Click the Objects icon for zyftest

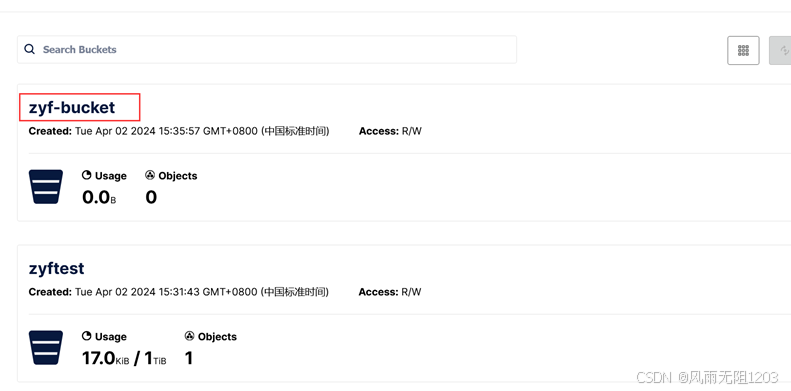[x=189, y=337]
